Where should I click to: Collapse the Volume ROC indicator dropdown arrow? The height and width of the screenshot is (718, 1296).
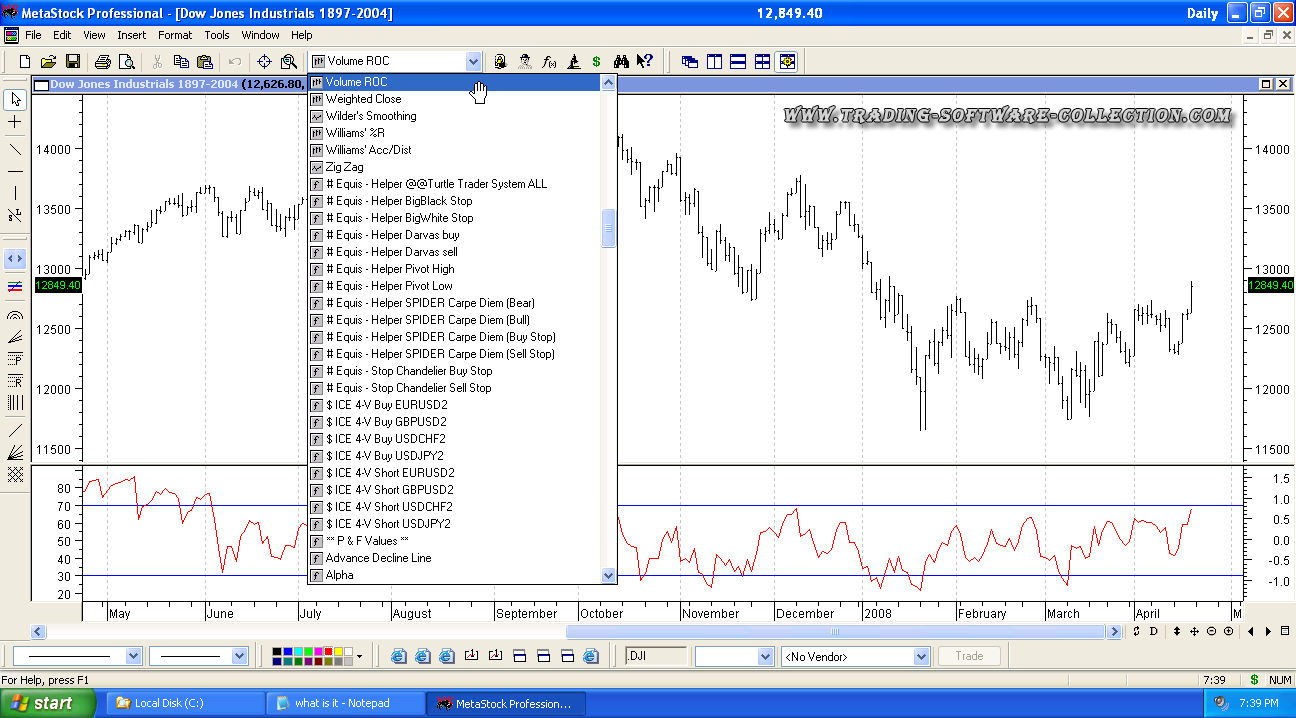coord(473,62)
